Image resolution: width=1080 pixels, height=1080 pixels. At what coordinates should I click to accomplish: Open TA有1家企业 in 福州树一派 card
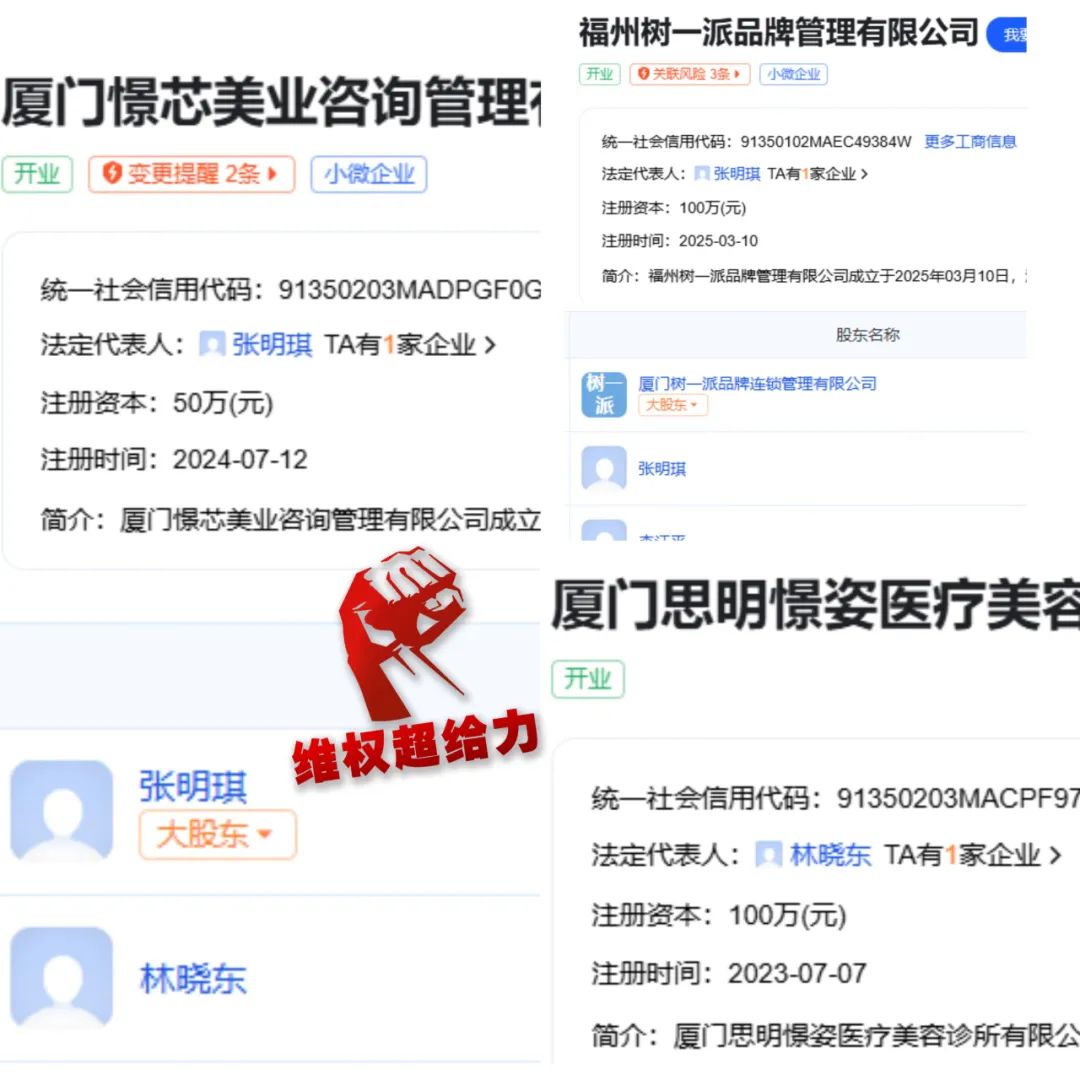coord(817,174)
